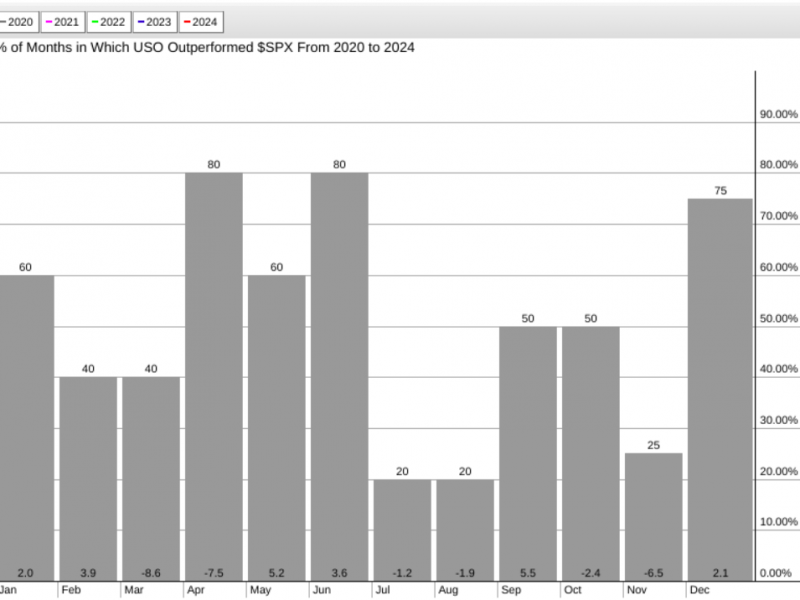Click the -1.9 average return value
The image size is (800, 600).
[x=465, y=573]
